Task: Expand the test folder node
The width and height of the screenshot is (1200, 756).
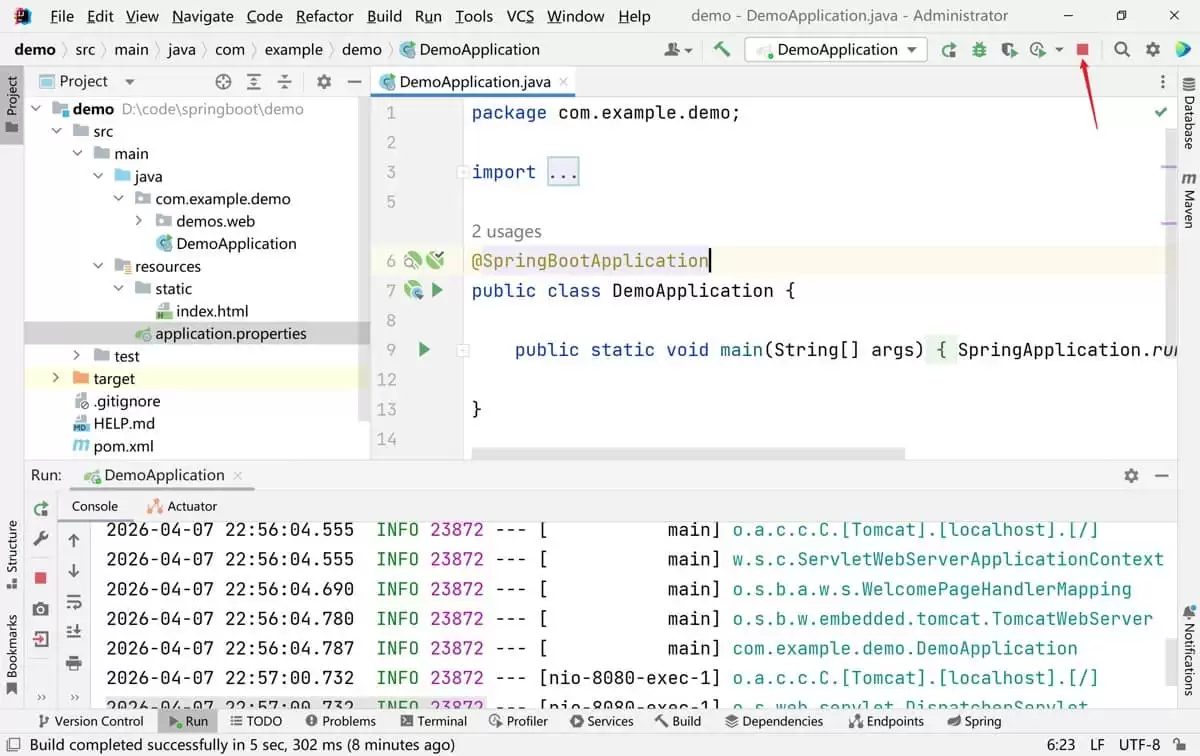Action: coord(77,356)
